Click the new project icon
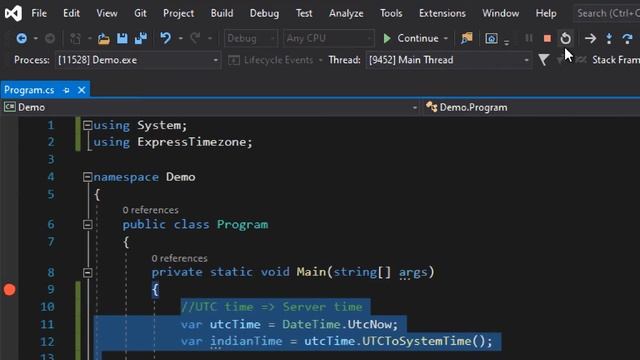The image size is (640, 360). click(76, 38)
